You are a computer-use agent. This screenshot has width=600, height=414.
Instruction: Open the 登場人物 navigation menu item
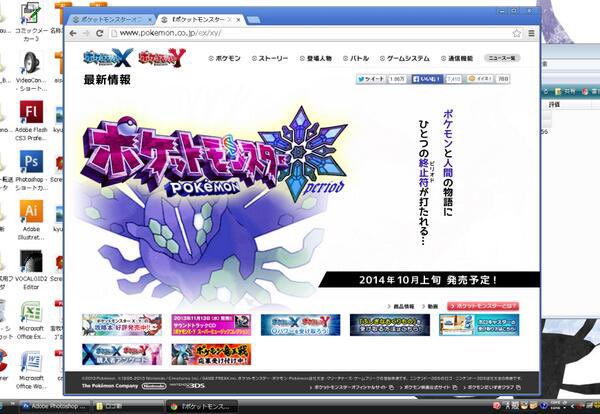click(x=316, y=59)
